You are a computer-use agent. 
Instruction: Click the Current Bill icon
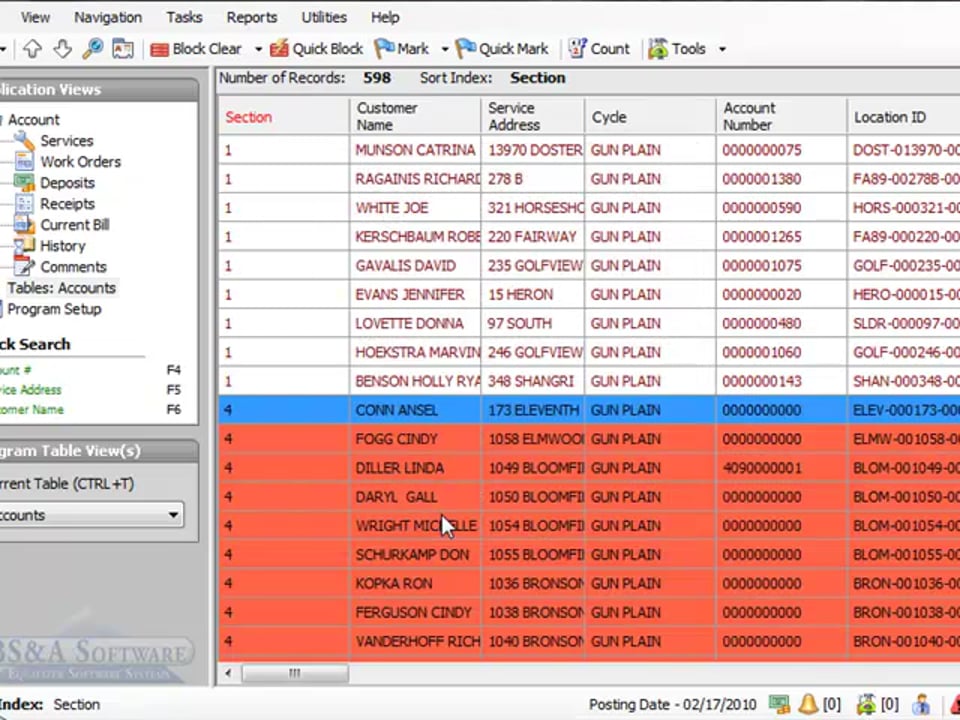tap(24, 225)
